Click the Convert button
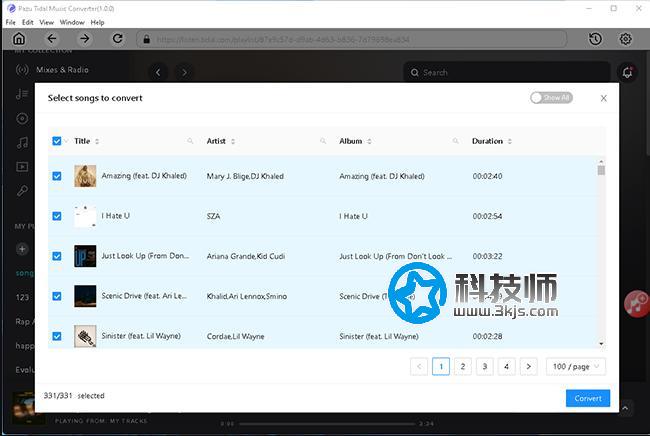The height and width of the screenshot is (436, 650). pyautogui.click(x=588, y=398)
